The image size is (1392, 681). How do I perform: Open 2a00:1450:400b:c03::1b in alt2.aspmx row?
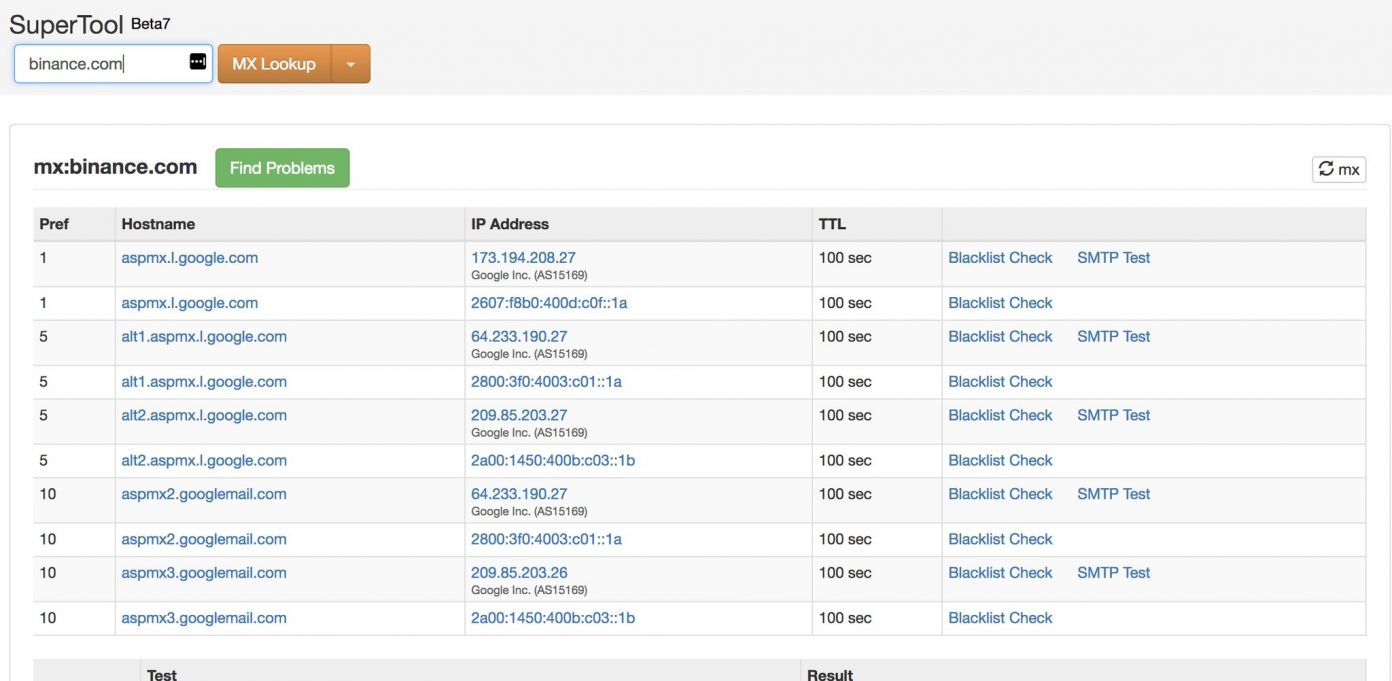[x=553, y=460]
